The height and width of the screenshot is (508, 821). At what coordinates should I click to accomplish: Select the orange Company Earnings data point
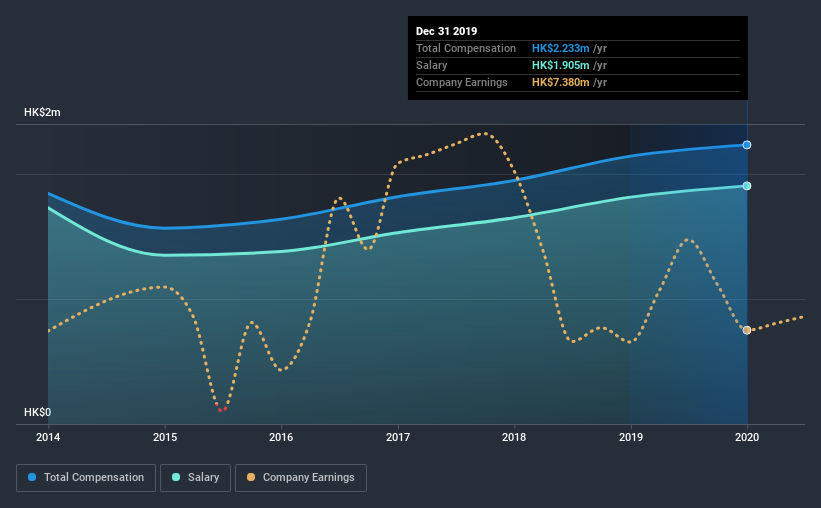(x=747, y=330)
